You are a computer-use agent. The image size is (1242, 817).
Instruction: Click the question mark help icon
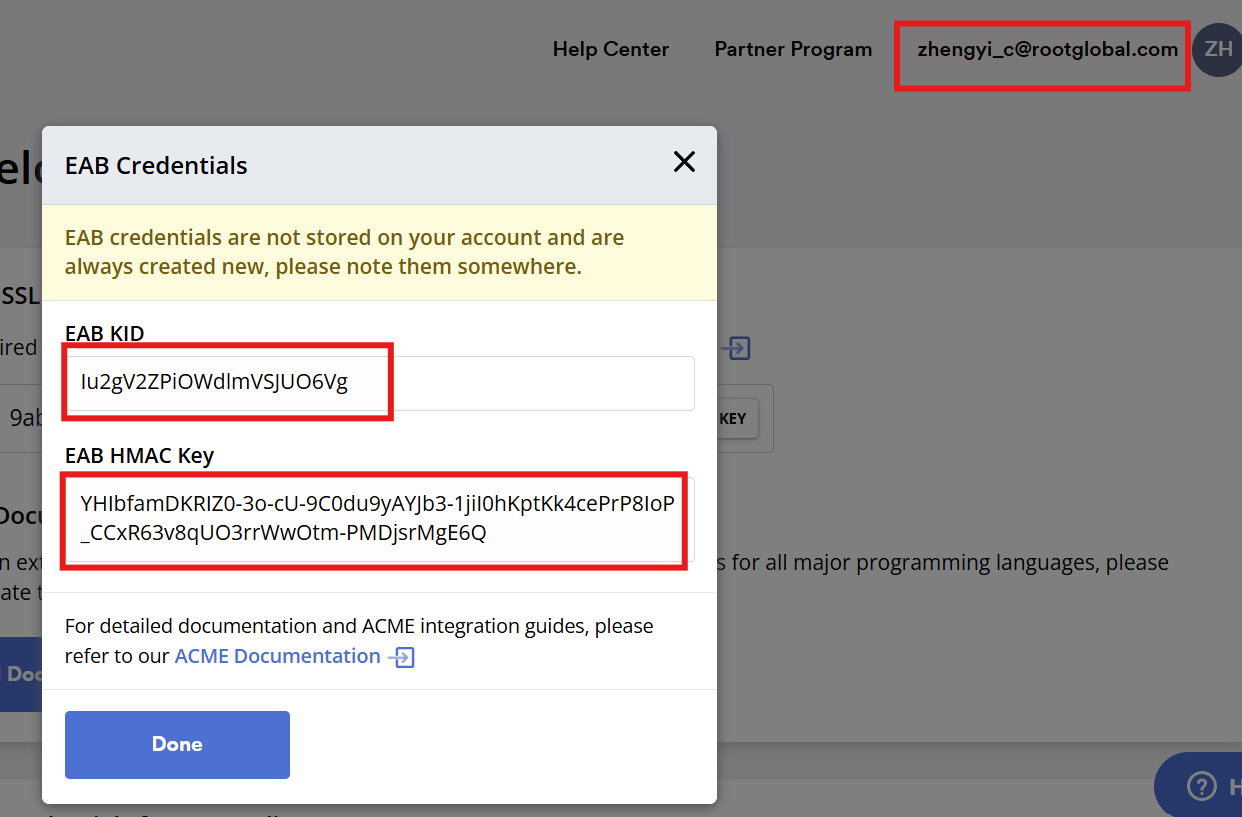click(x=1201, y=786)
